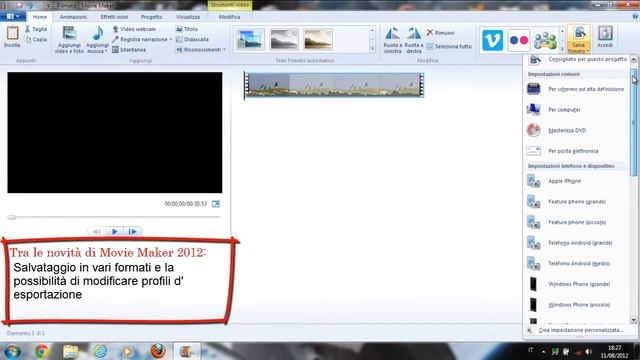640x360 pixels.
Task: Click Ruota a sinistra
Action: tap(393, 40)
